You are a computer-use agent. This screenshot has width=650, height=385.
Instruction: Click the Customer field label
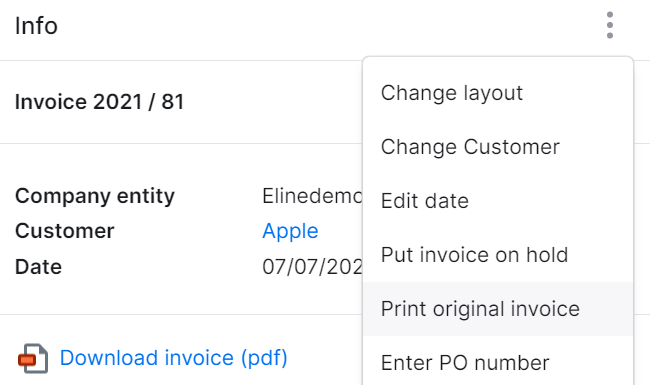point(65,231)
